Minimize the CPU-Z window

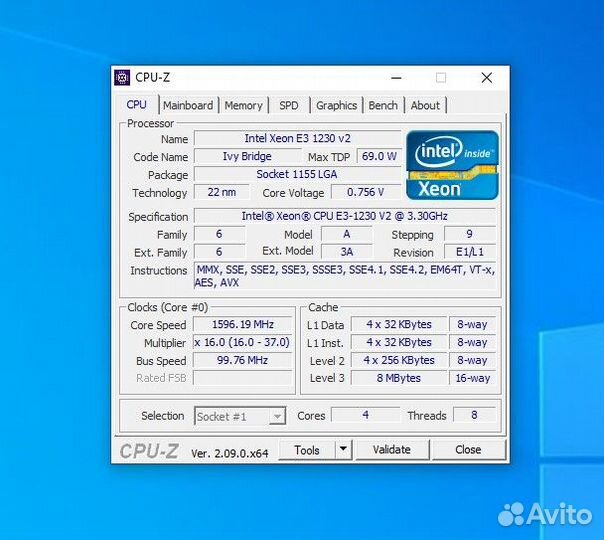(x=395, y=78)
